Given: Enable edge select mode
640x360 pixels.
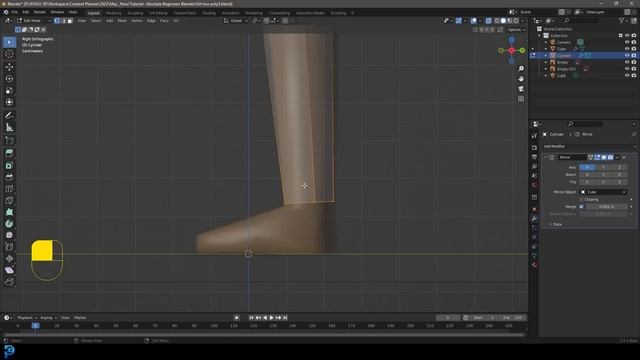Looking at the screenshot, I should [x=63, y=20].
